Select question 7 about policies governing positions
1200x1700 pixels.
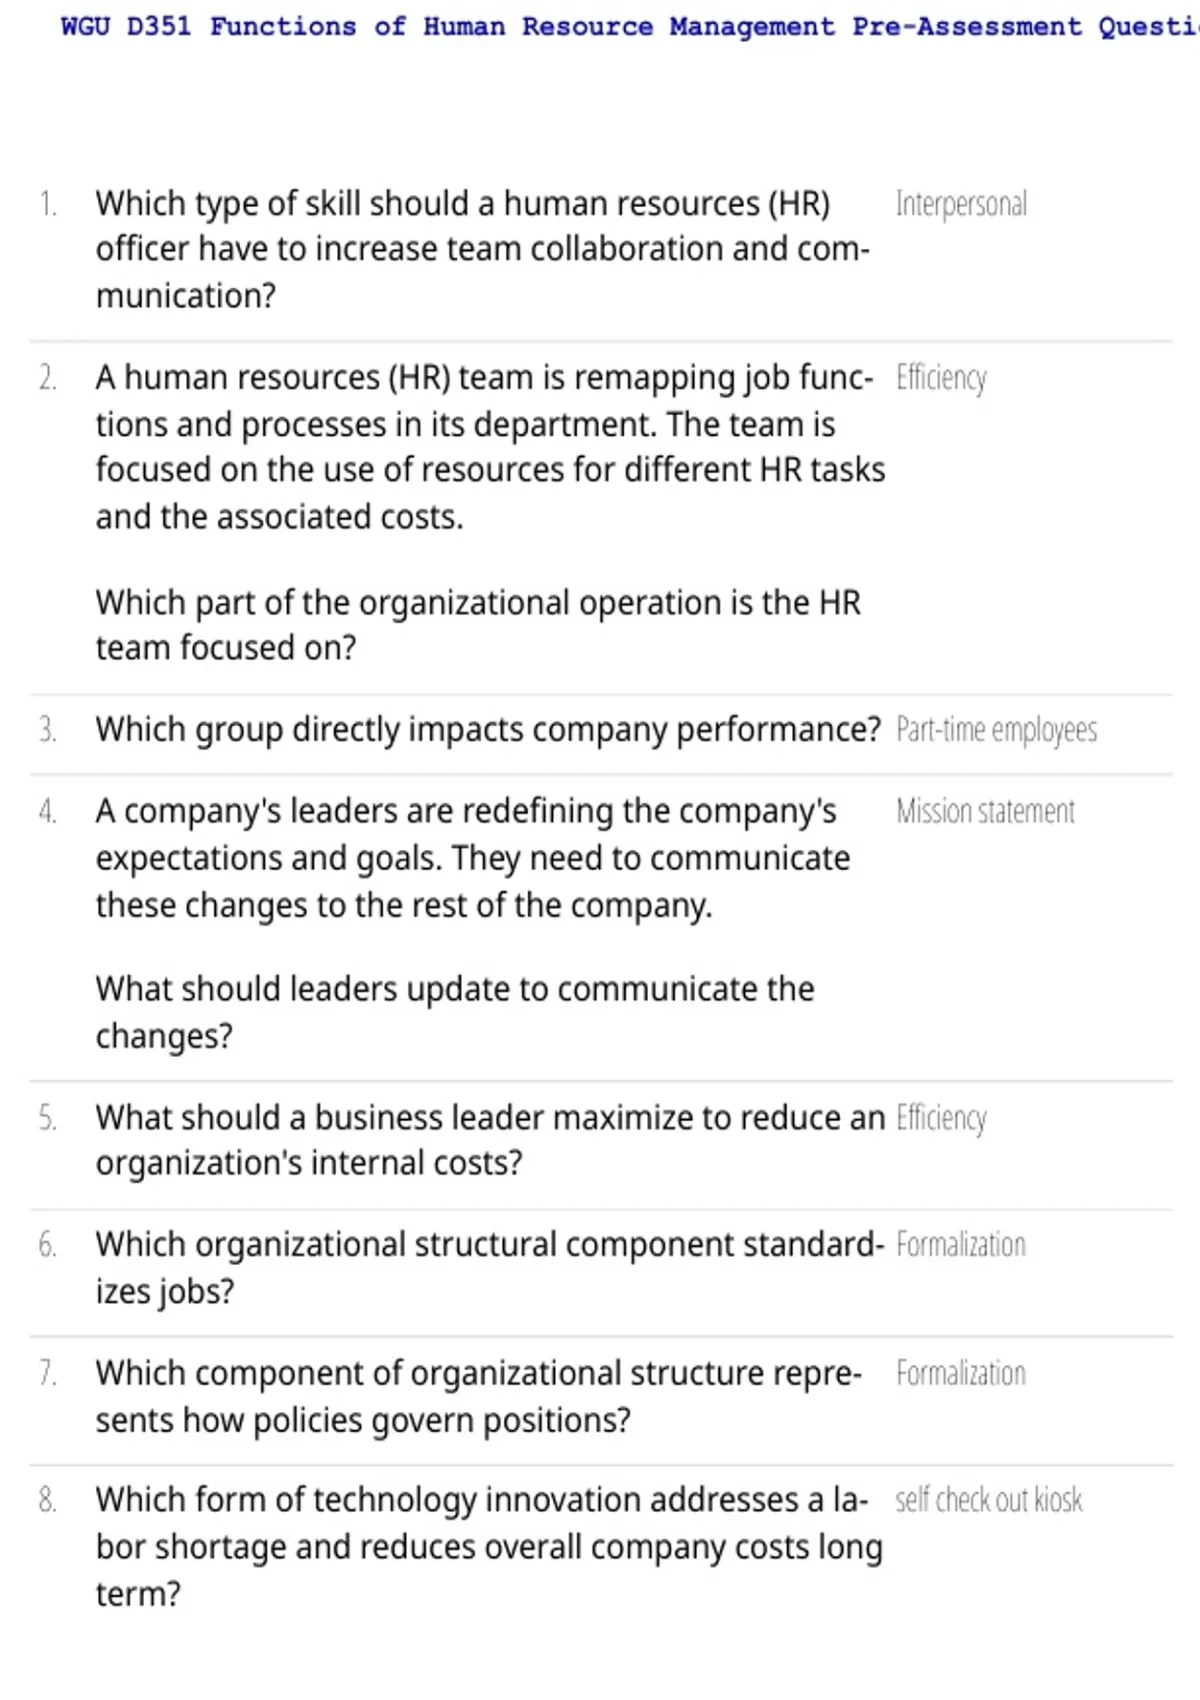click(479, 1397)
